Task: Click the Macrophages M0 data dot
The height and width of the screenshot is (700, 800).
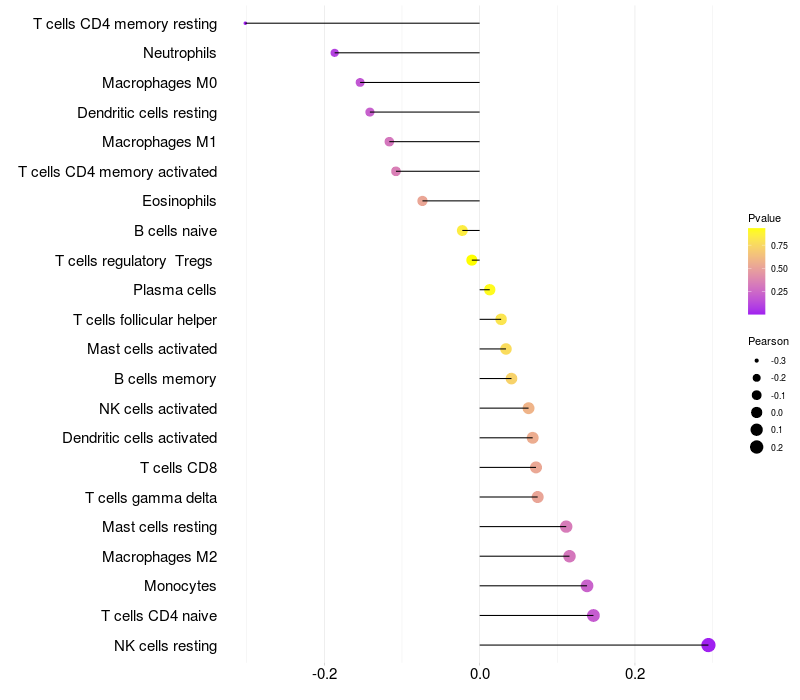Action: coord(360,82)
